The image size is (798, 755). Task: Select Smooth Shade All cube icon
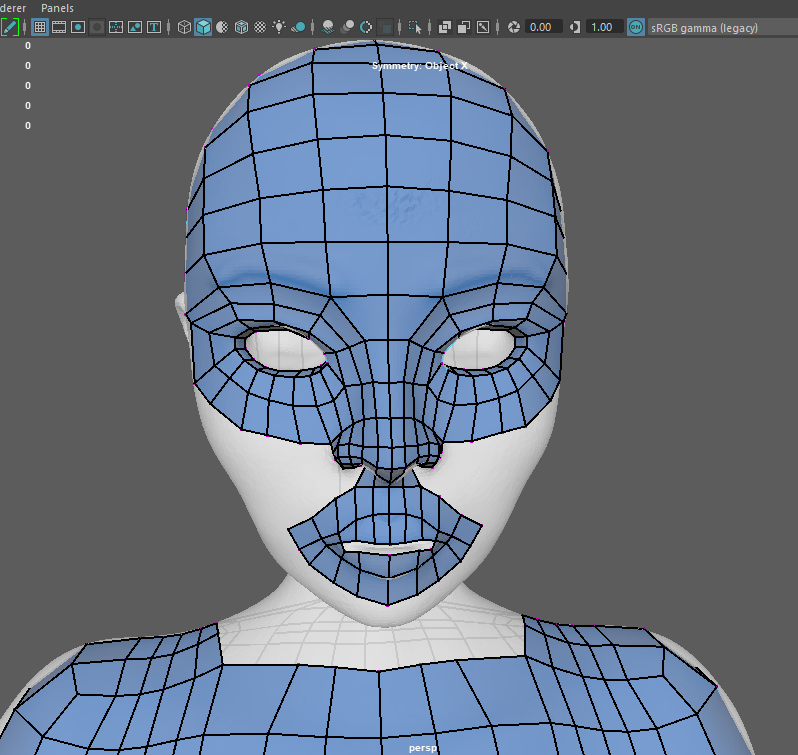click(x=203, y=27)
